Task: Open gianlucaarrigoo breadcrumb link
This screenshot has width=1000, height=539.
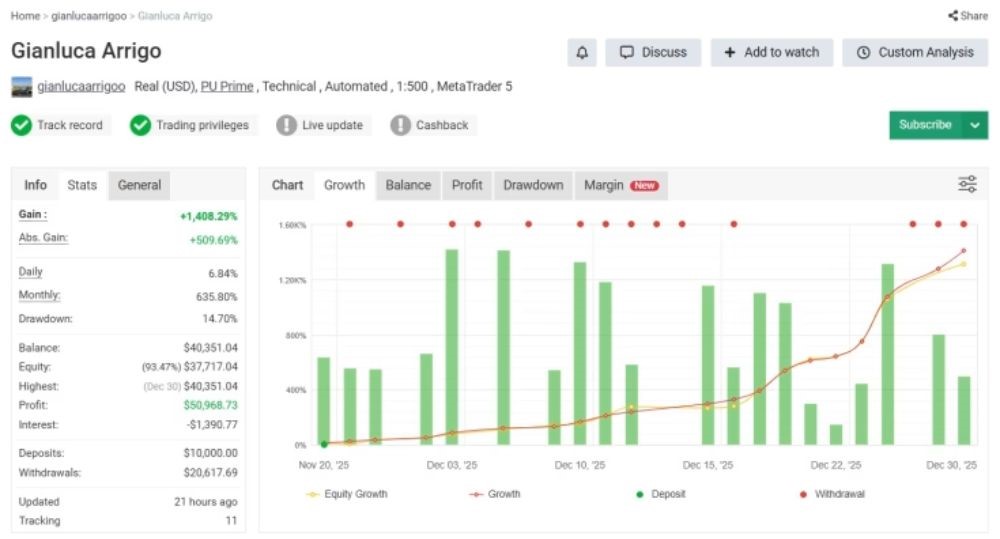Action: (89, 15)
